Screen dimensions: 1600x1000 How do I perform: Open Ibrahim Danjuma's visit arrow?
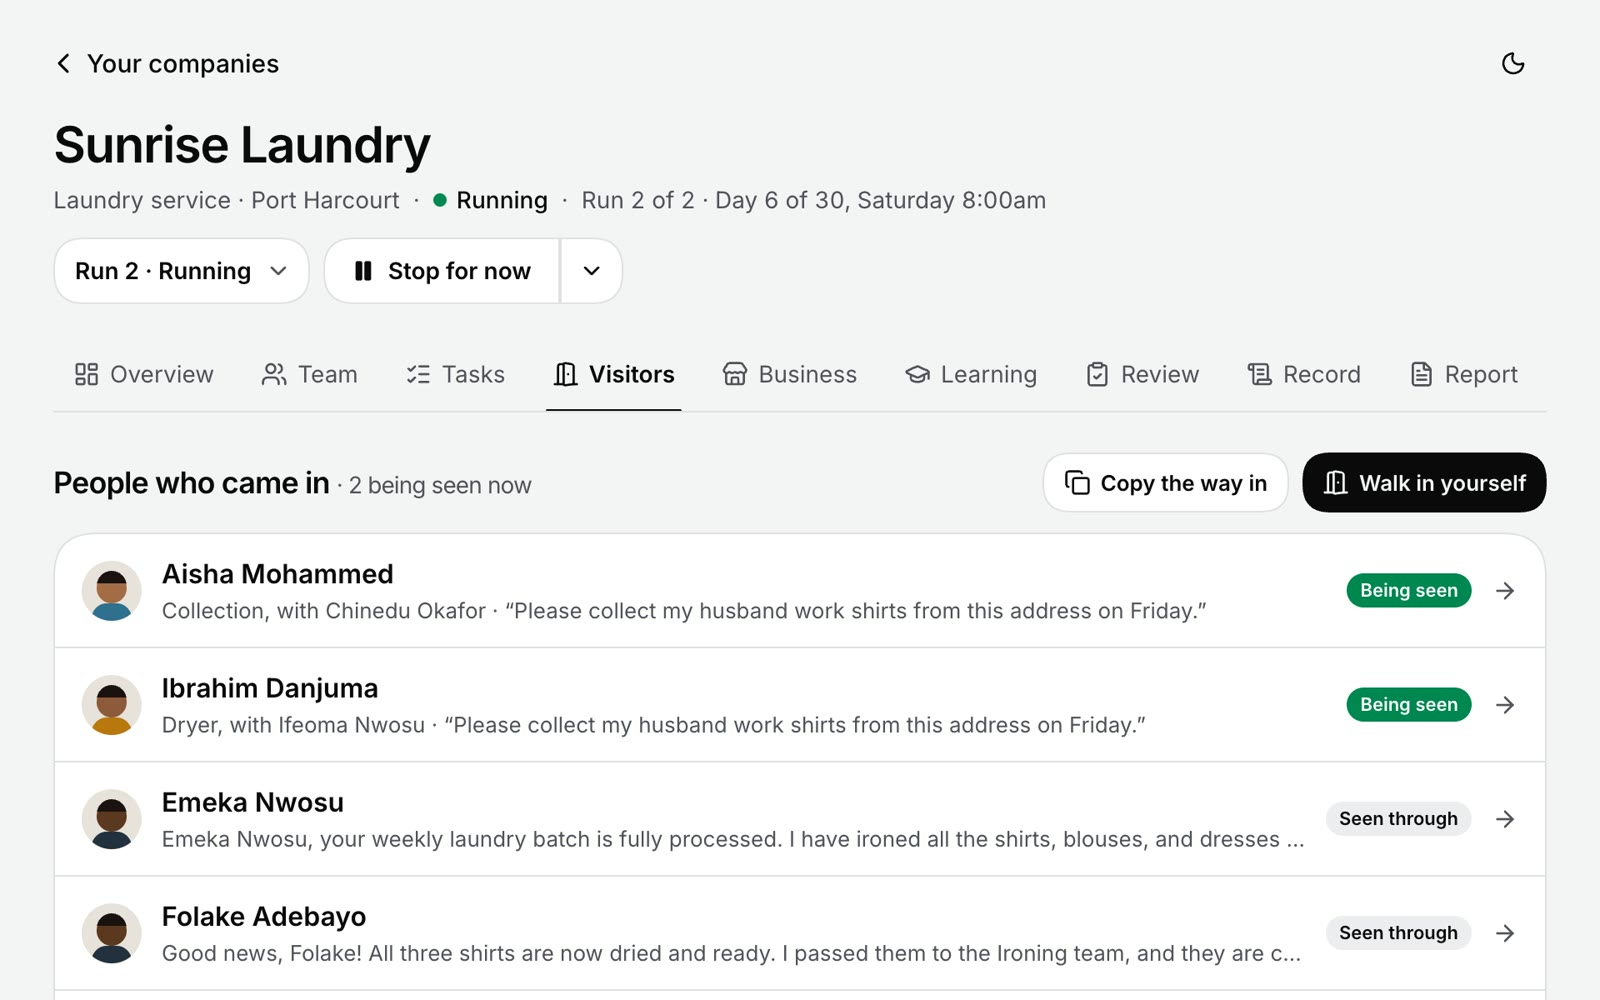coord(1505,705)
